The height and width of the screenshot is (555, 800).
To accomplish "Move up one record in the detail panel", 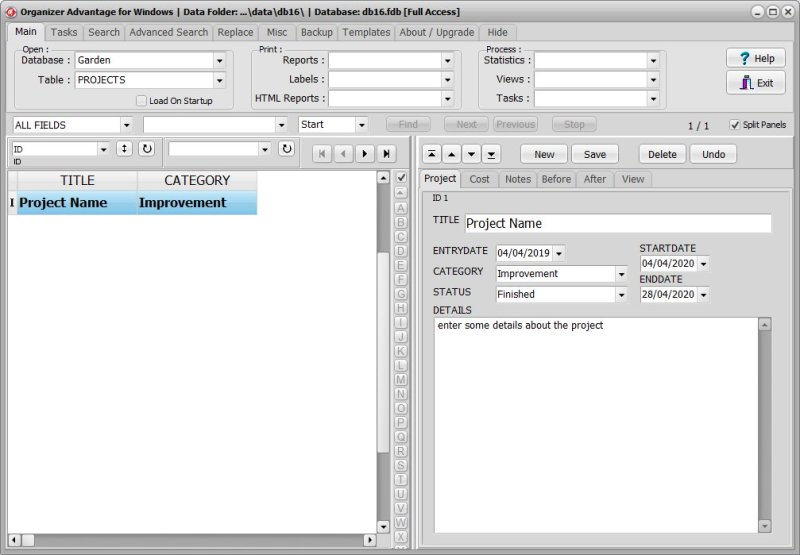I will pyautogui.click(x=452, y=154).
